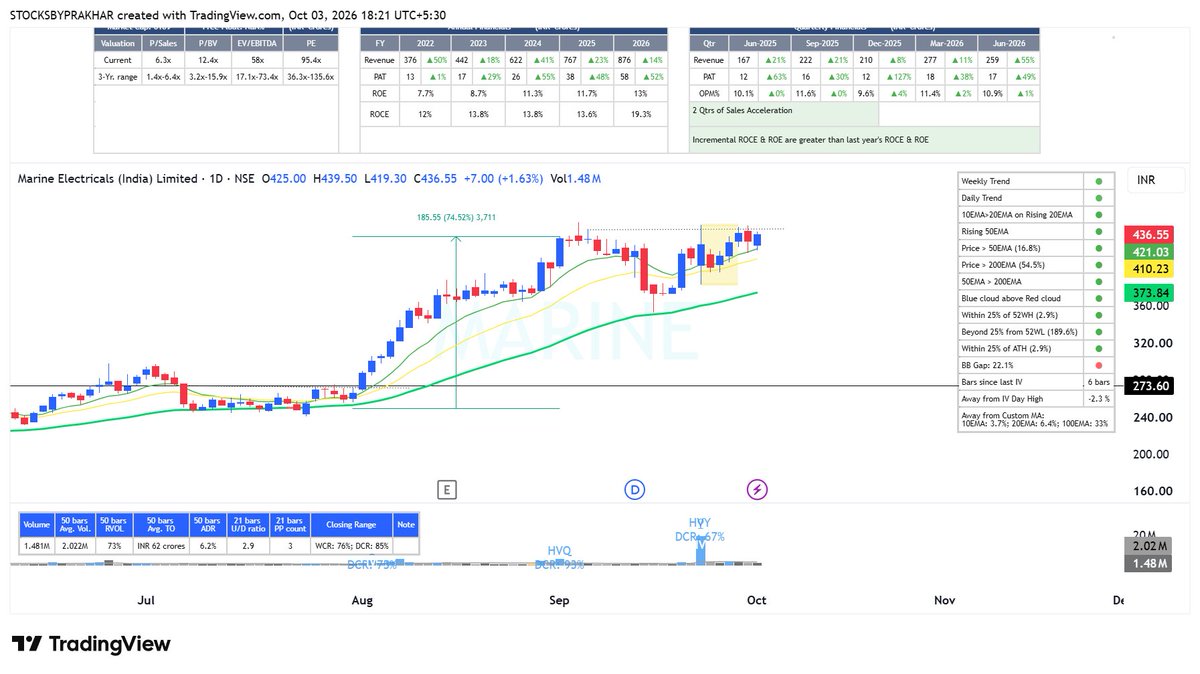Click the TradingView logo

click(x=91, y=644)
